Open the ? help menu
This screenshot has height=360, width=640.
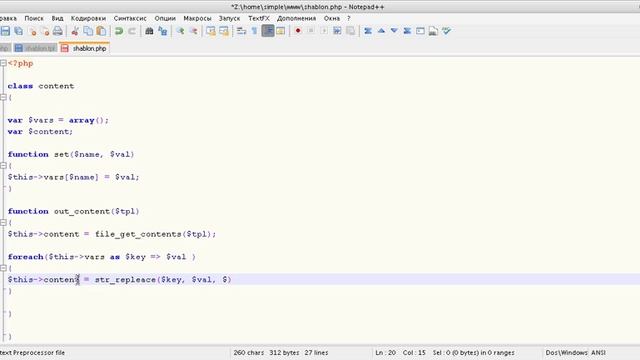(x=349, y=18)
